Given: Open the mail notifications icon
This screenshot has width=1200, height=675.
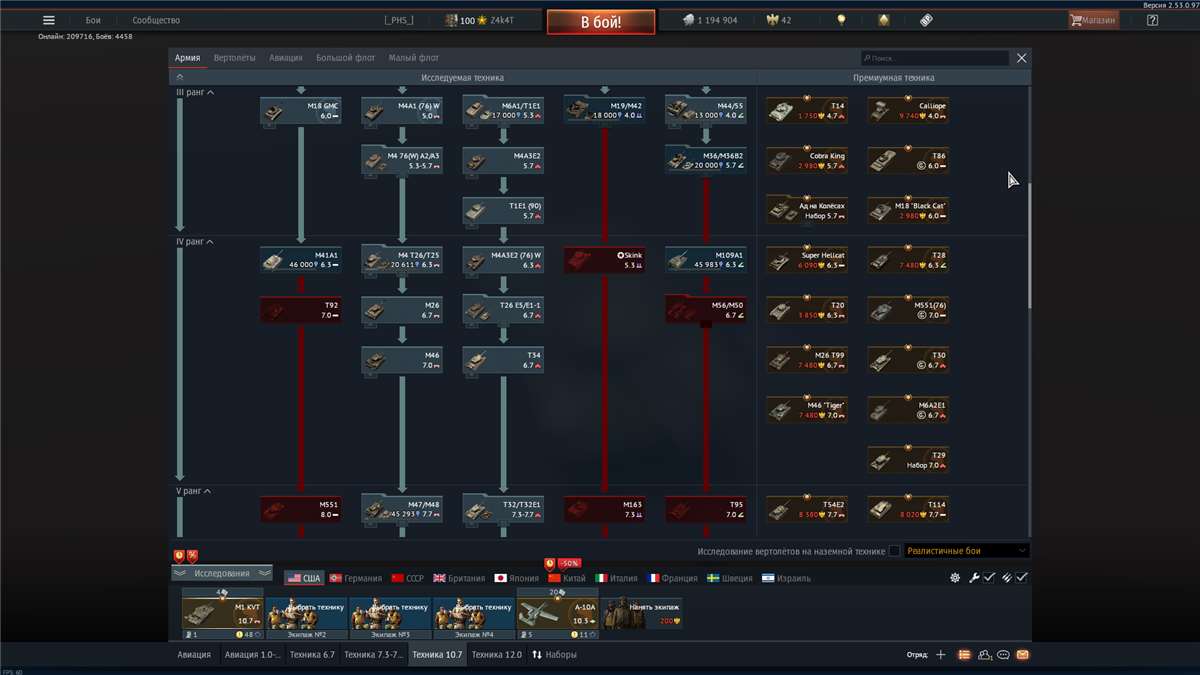Looking at the screenshot, I should tap(1022, 655).
